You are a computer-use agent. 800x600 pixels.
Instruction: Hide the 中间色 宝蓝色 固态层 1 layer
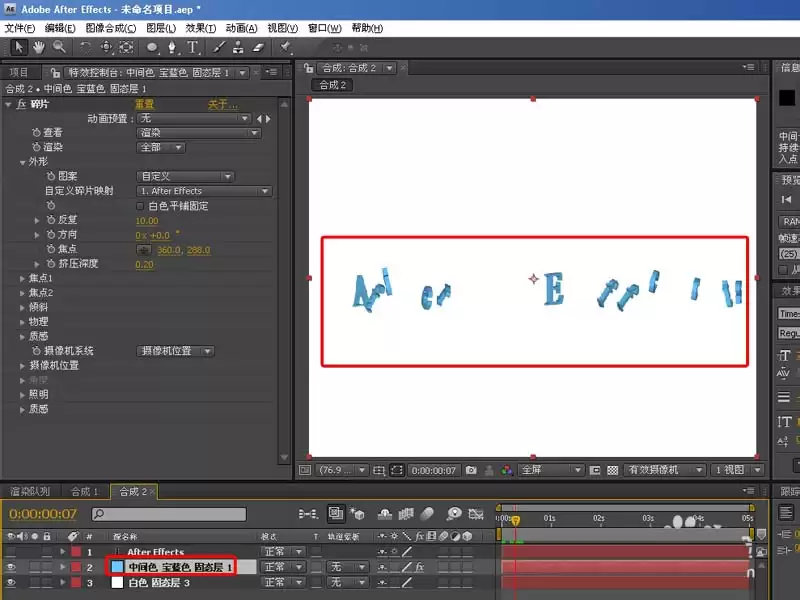pyautogui.click(x=11, y=567)
